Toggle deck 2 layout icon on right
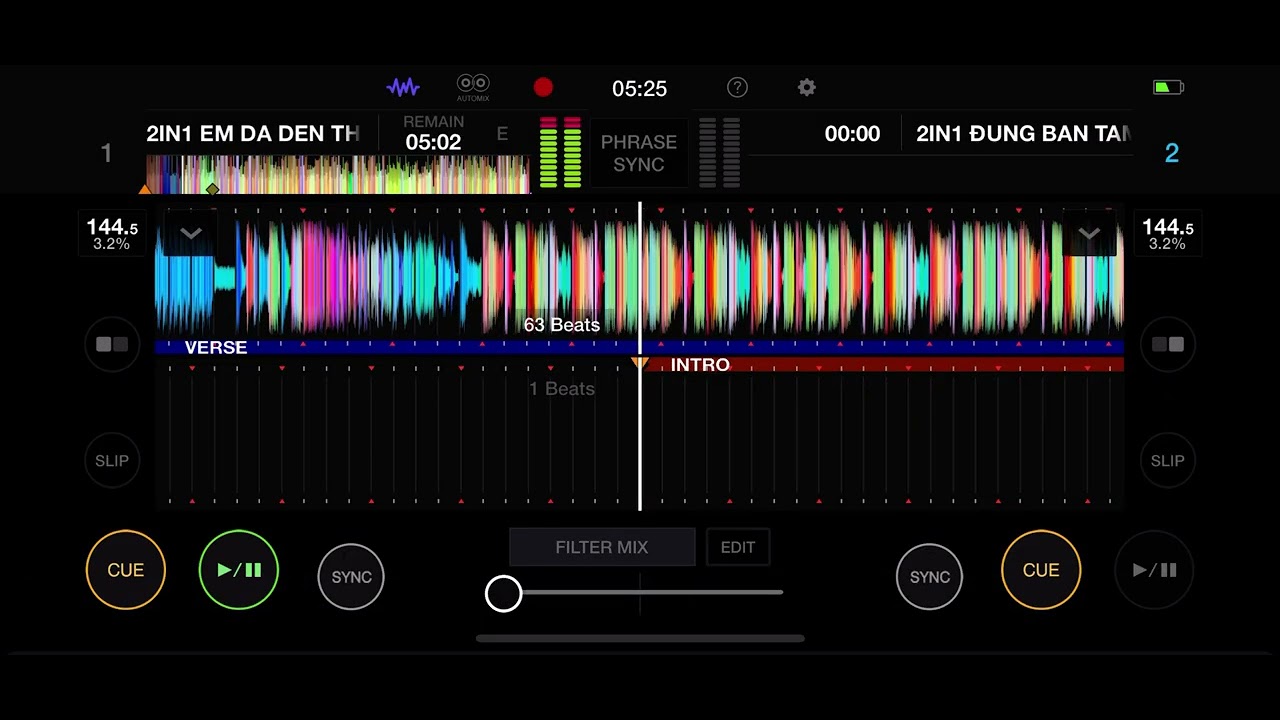Image resolution: width=1280 pixels, height=720 pixels. (1168, 345)
